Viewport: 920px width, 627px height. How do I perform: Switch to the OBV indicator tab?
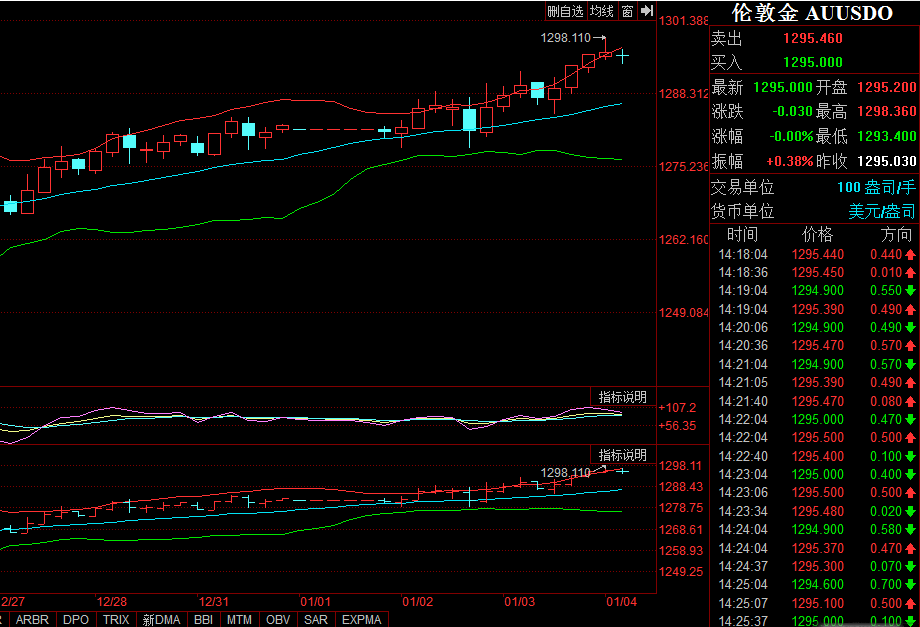click(279, 619)
